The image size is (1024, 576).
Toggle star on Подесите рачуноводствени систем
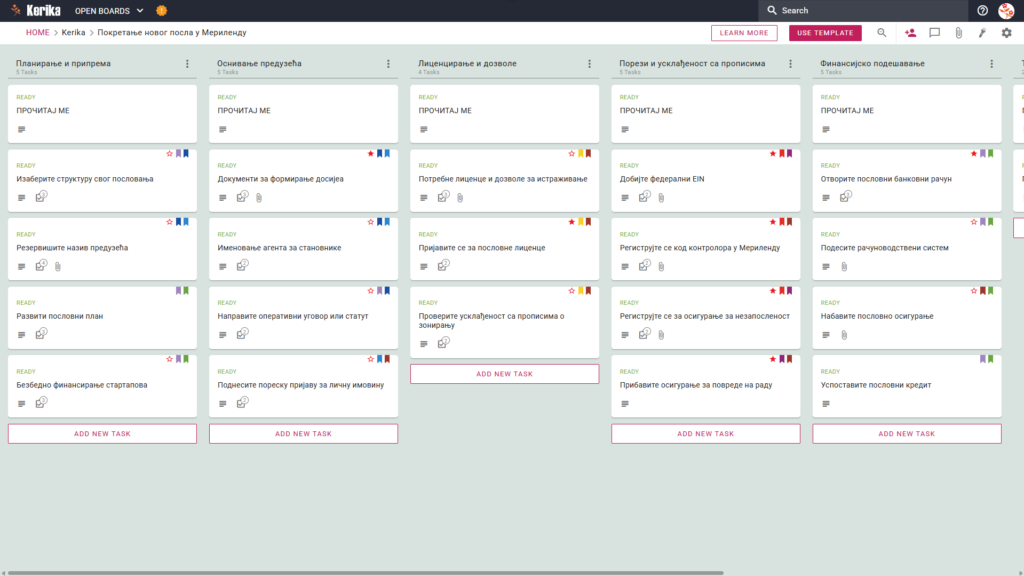[974, 222]
